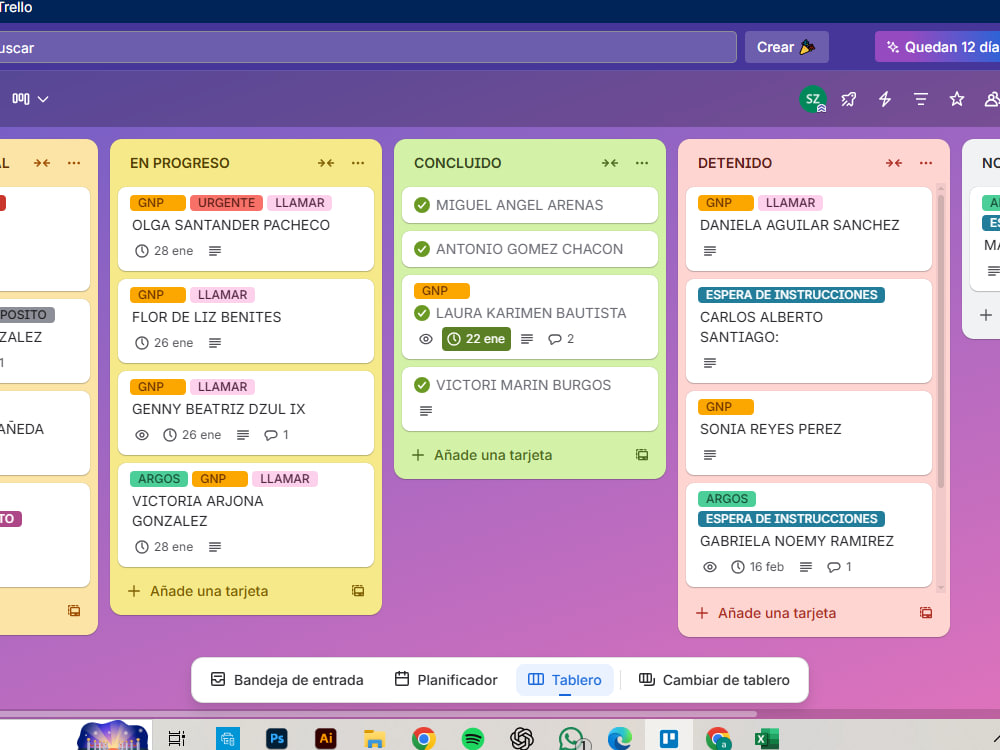Click comments icon on LAURA KARIMEN BAUTISTA
The height and width of the screenshot is (750, 1000).
[561, 339]
